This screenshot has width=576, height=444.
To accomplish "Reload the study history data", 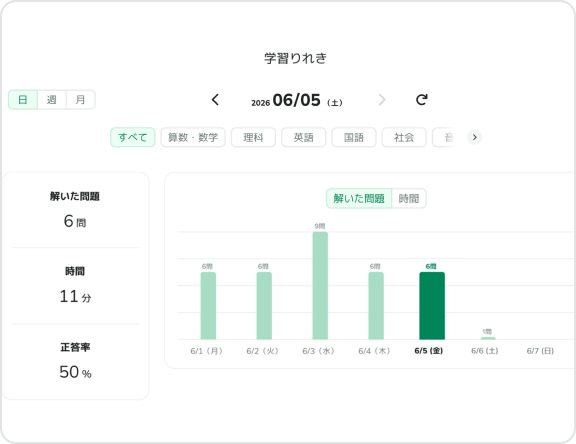I will [x=422, y=100].
